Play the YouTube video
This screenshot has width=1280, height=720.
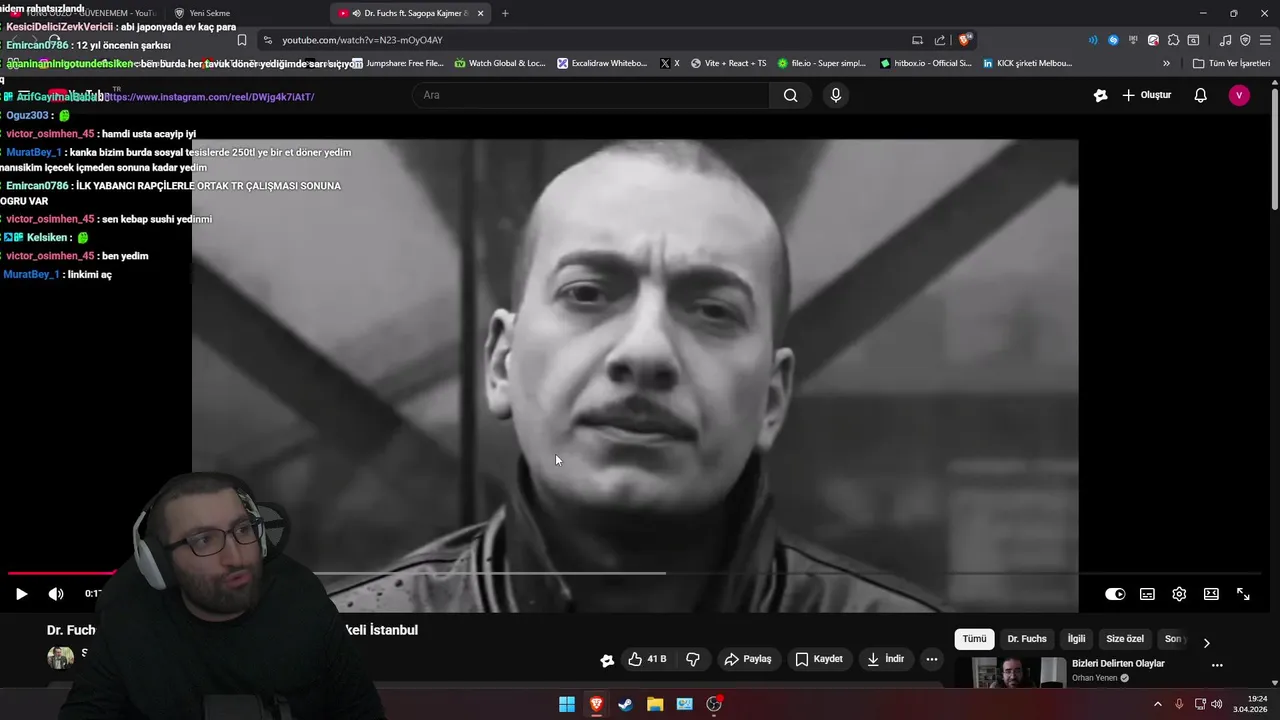tap(21, 594)
